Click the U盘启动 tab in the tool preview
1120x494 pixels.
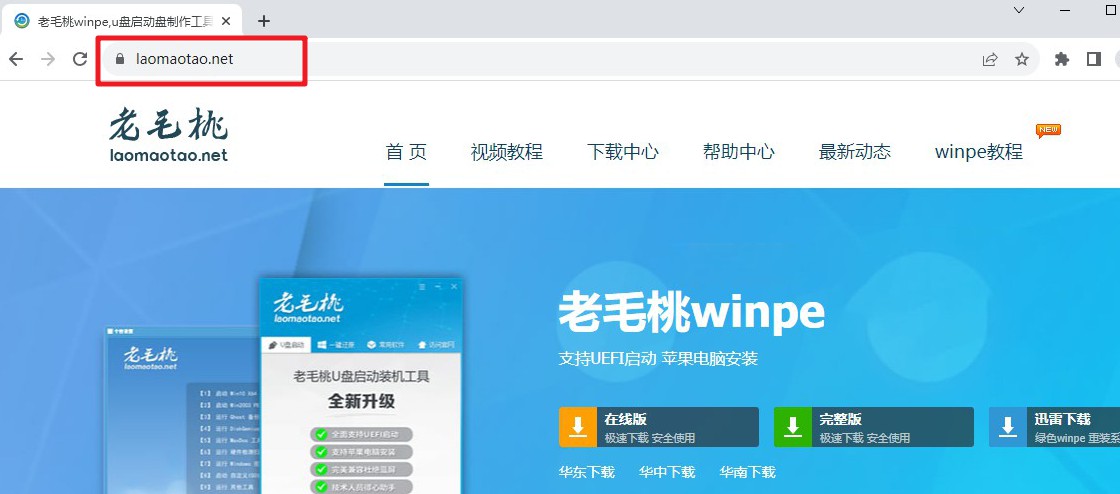286,345
